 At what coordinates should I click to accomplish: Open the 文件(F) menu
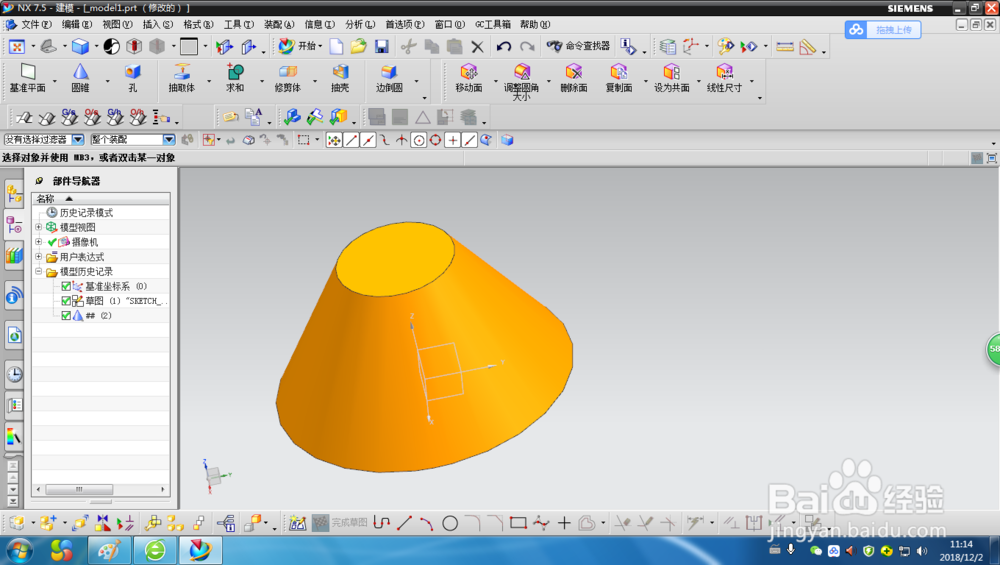(x=36, y=24)
